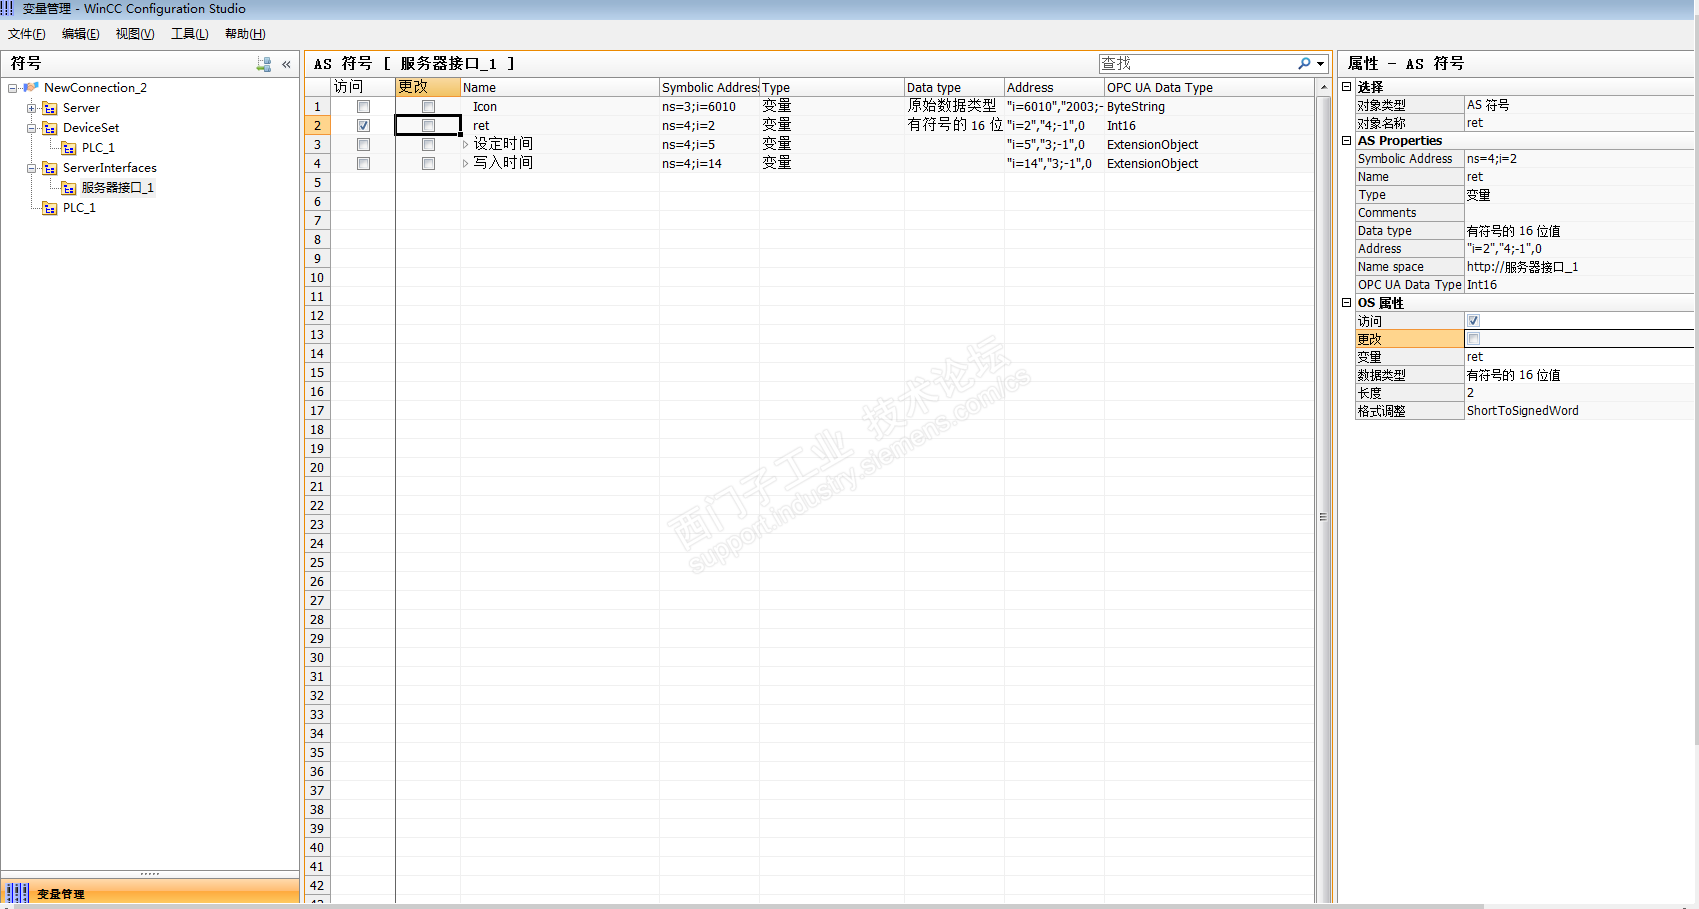
Task: Tick the 更改 checkbox for 设定时间
Action: tap(428, 145)
